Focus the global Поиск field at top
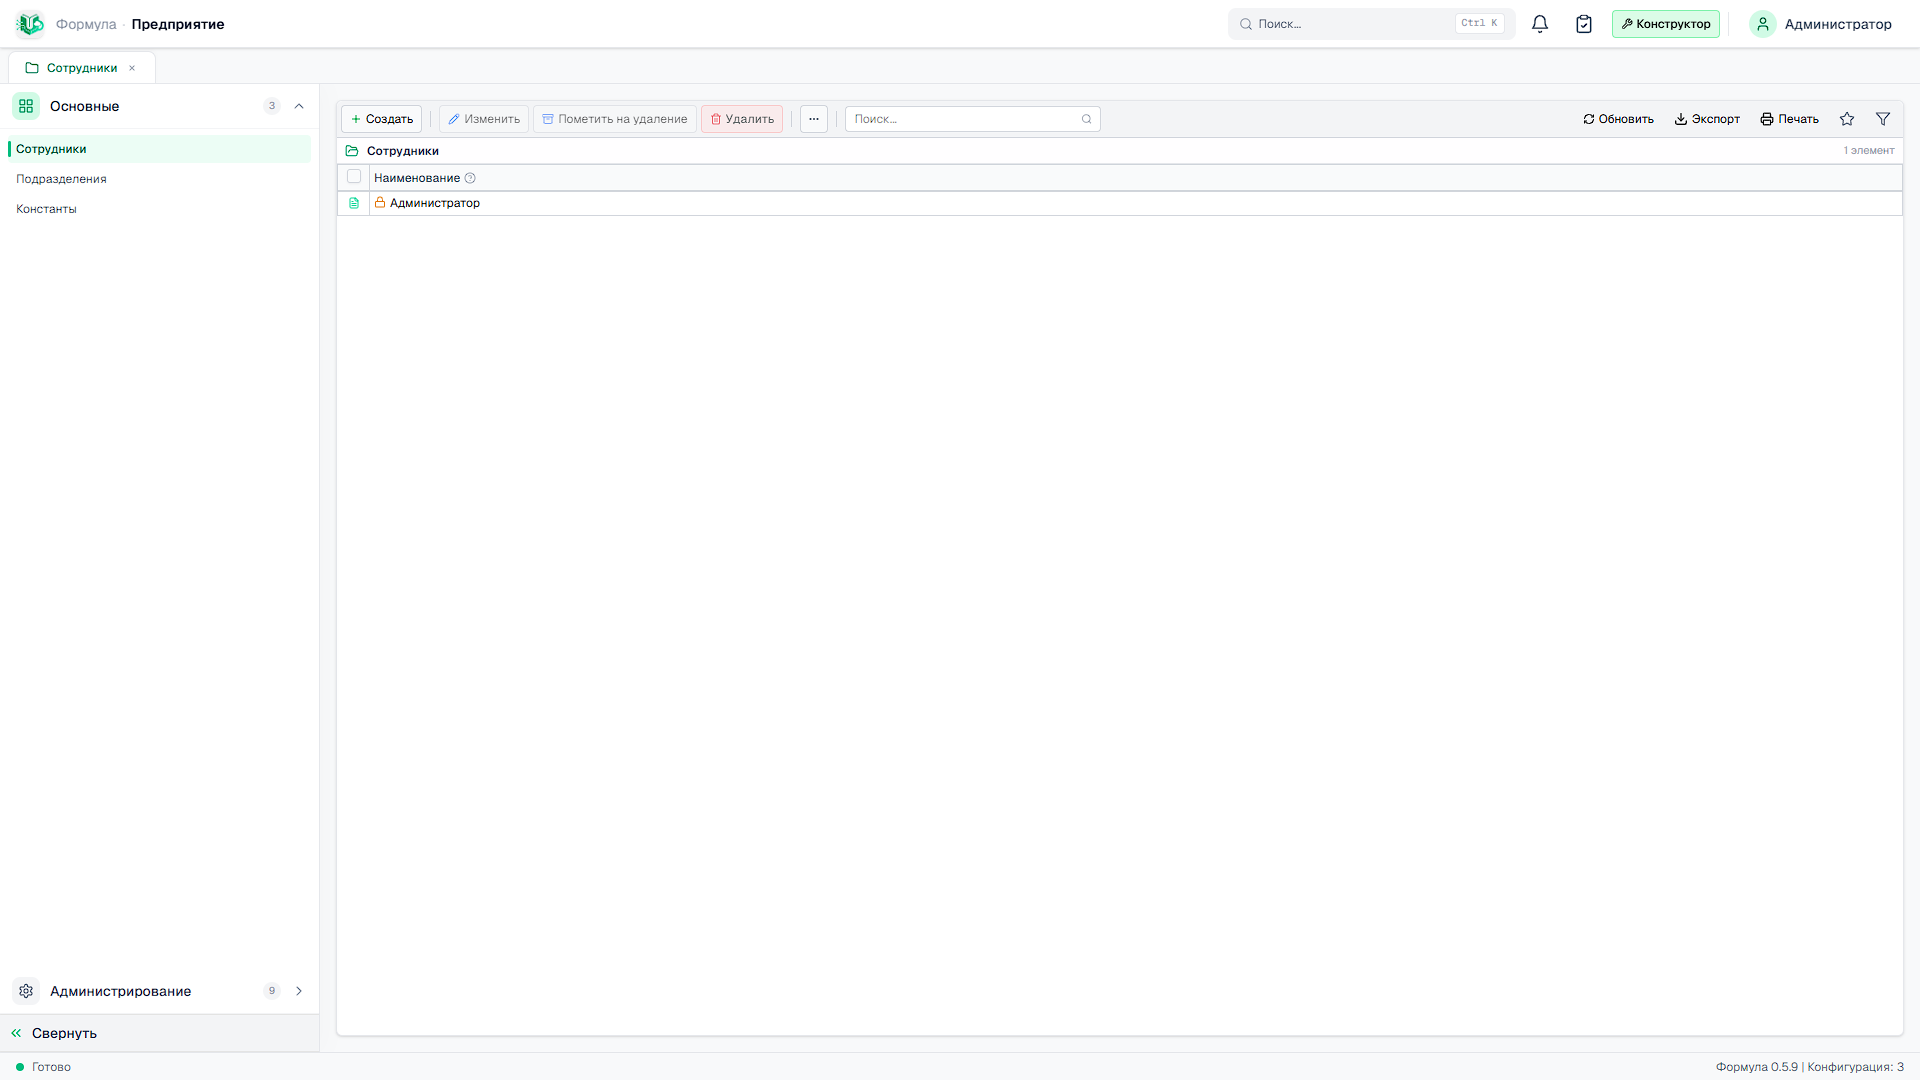The height and width of the screenshot is (1080, 1920). tap(1371, 24)
